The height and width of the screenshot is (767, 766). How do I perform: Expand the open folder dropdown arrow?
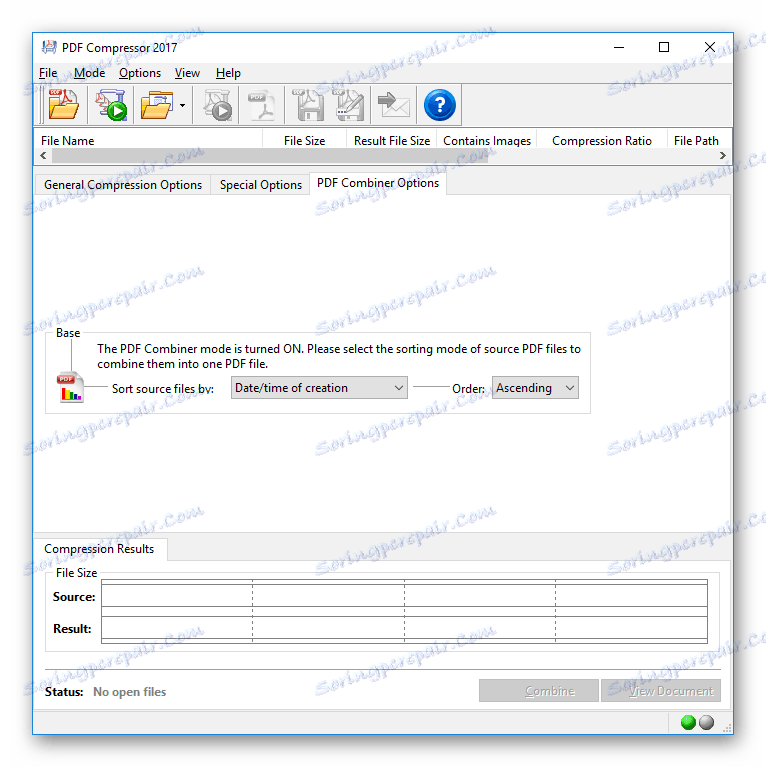coord(182,105)
